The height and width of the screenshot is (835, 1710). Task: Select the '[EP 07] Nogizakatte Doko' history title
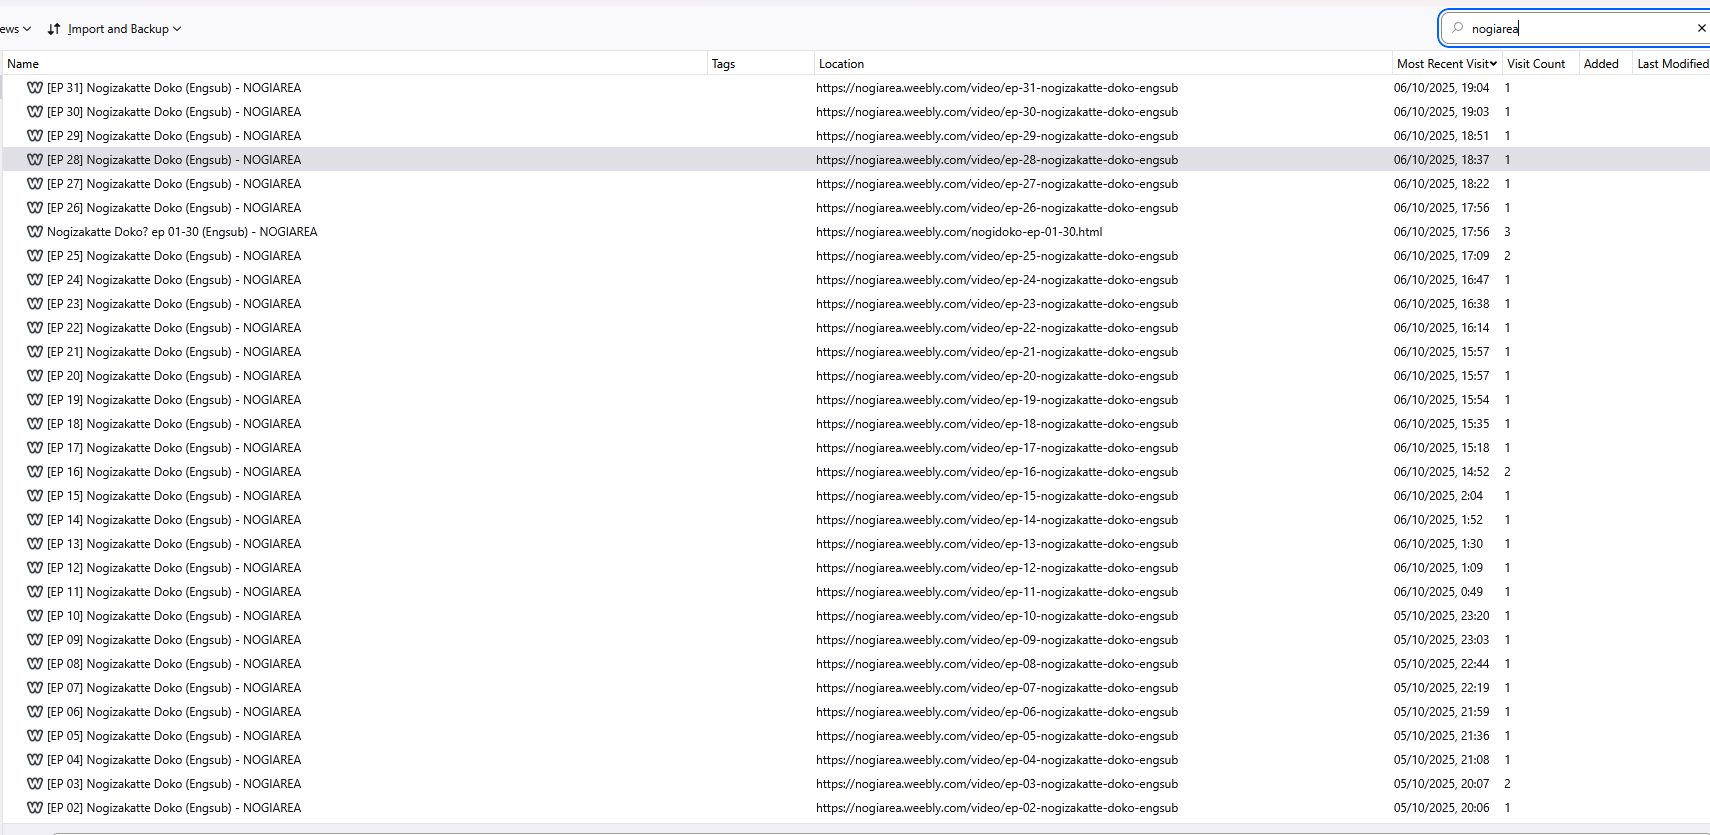click(x=174, y=688)
